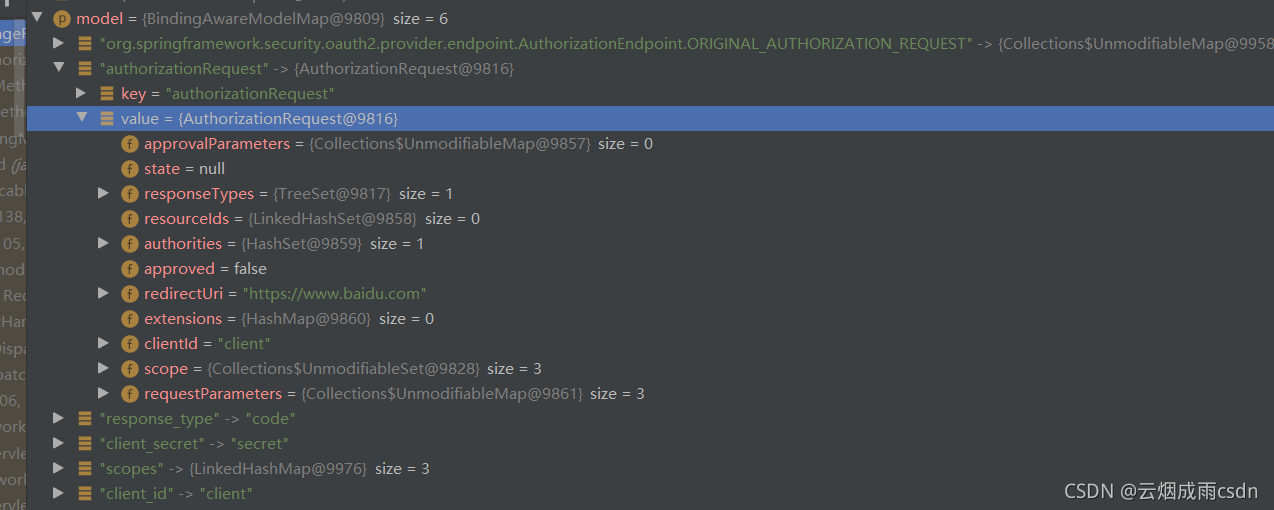The width and height of the screenshot is (1274, 510).
Task: Click the approvalParameters field icon
Action: pyautogui.click(x=129, y=144)
